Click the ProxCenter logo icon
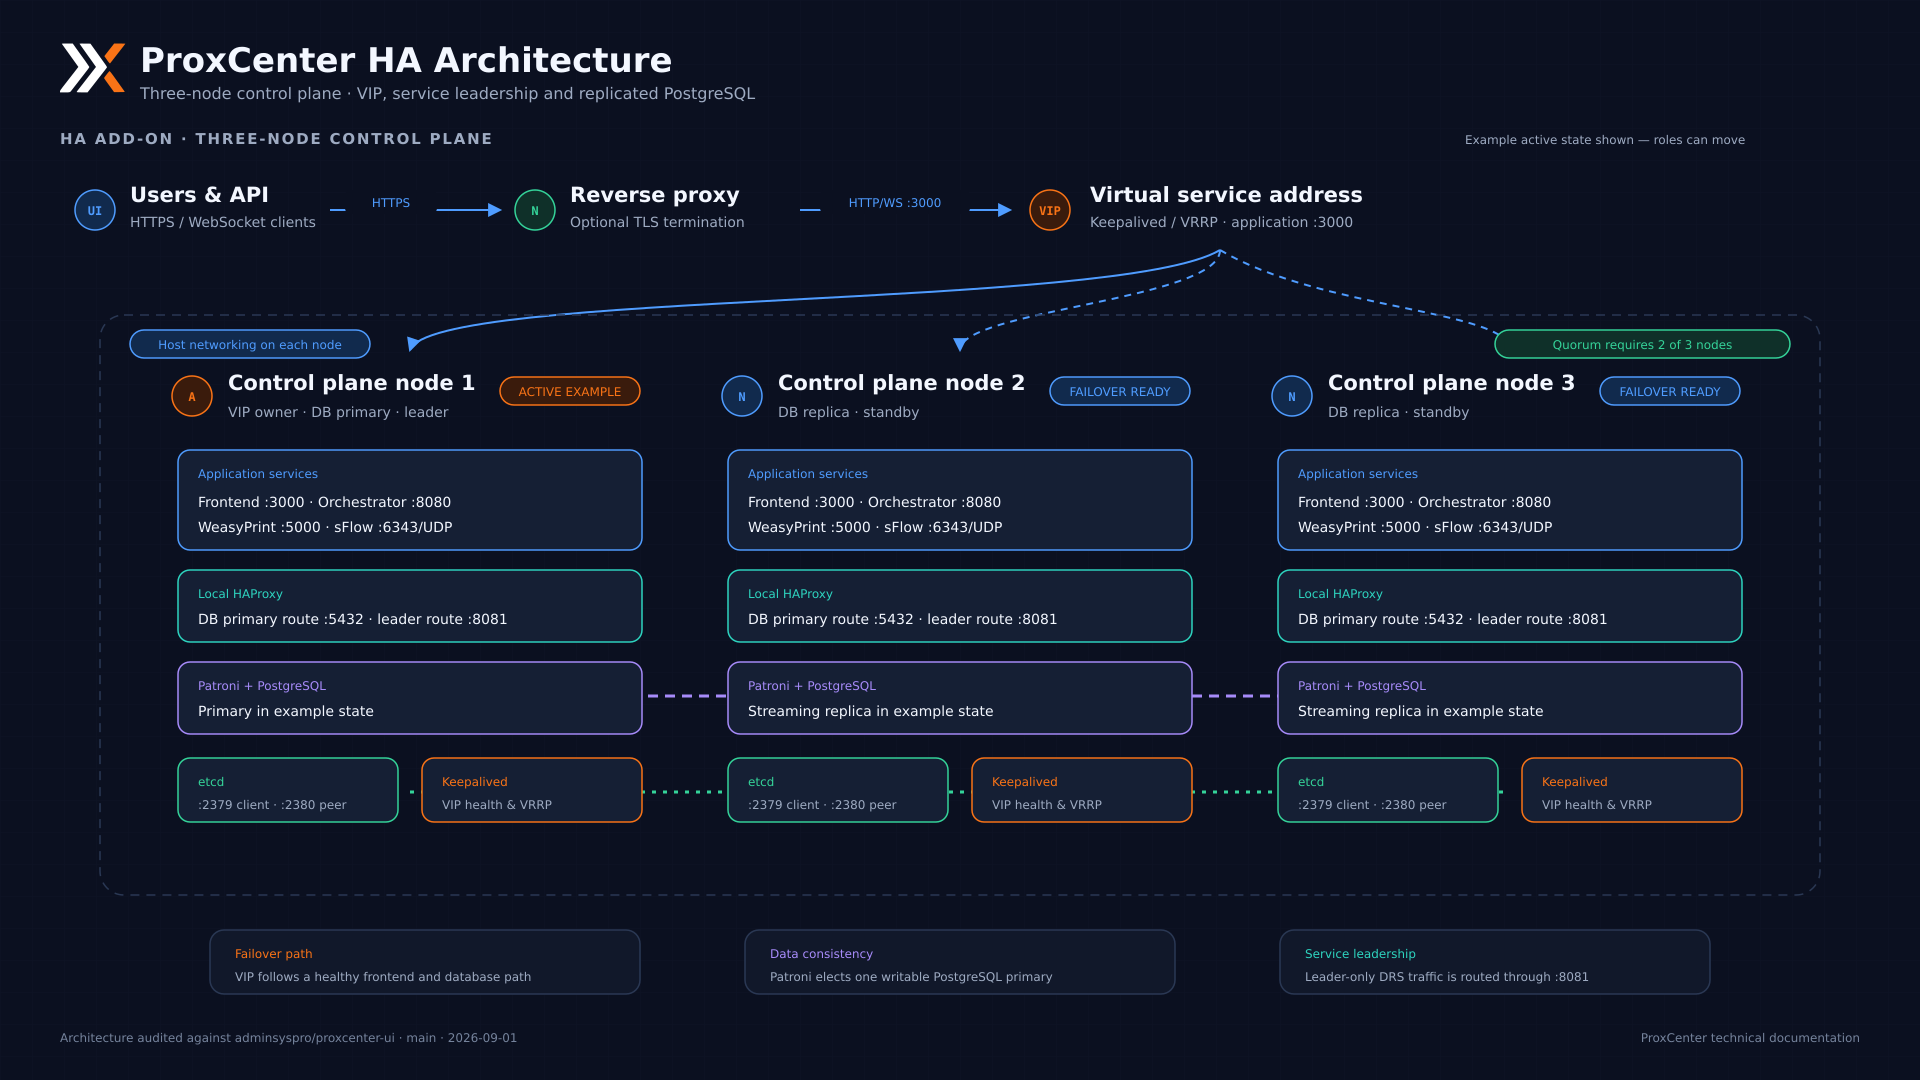 (x=92, y=68)
